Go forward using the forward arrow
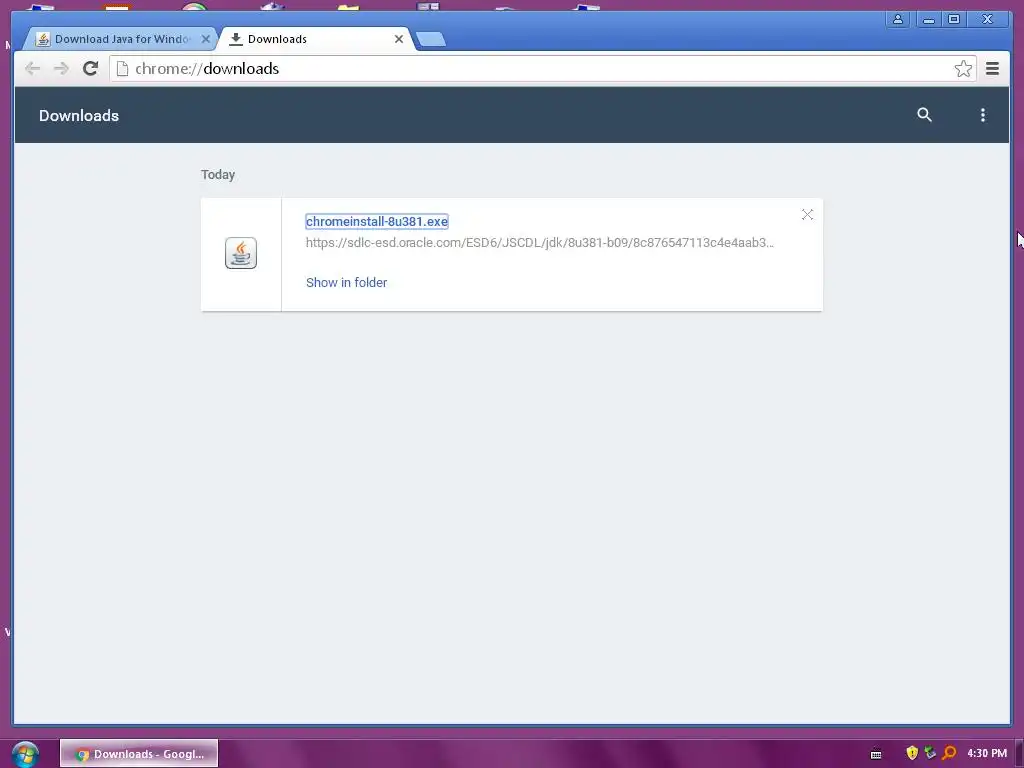The height and width of the screenshot is (768, 1024). tap(61, 68)
